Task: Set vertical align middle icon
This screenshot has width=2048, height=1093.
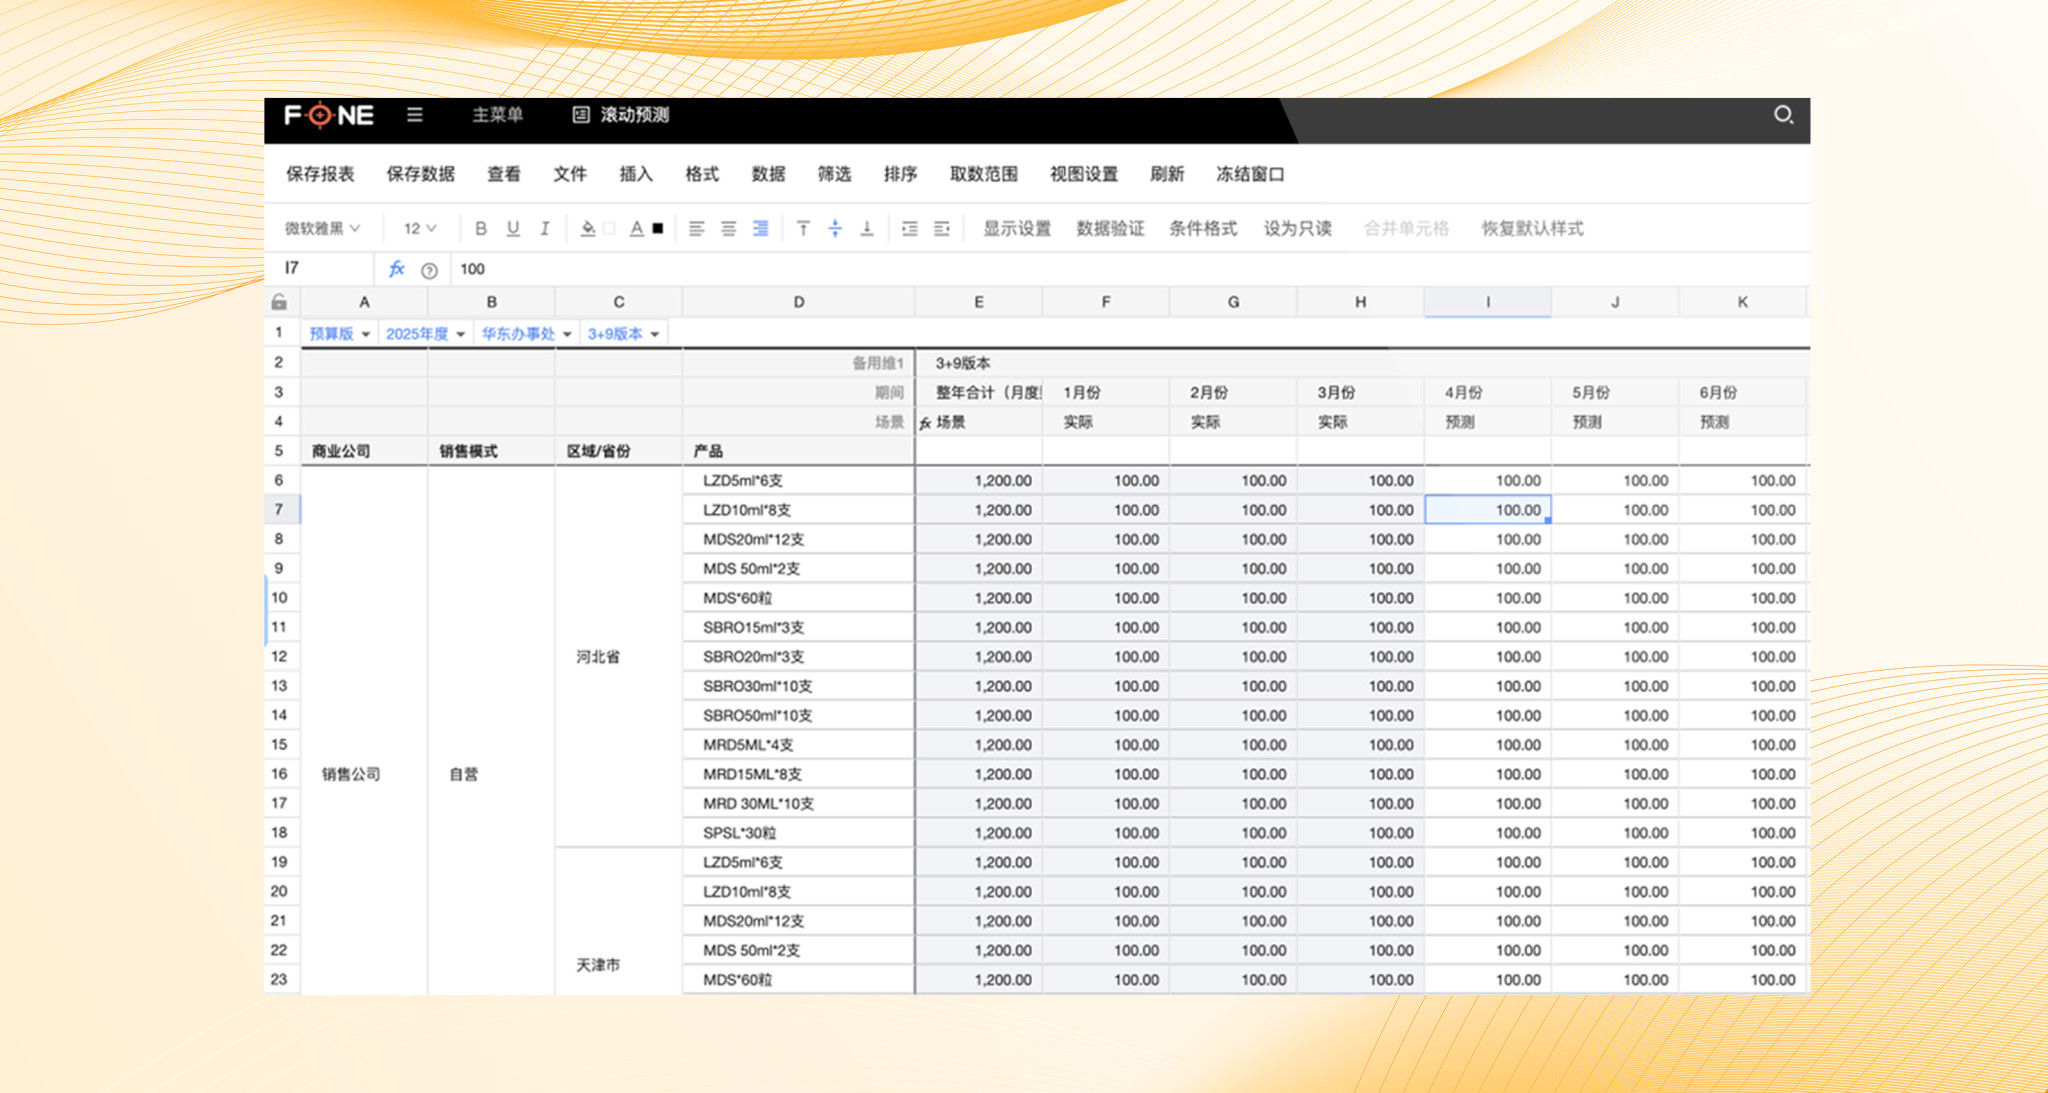Action: pos(835,228)
